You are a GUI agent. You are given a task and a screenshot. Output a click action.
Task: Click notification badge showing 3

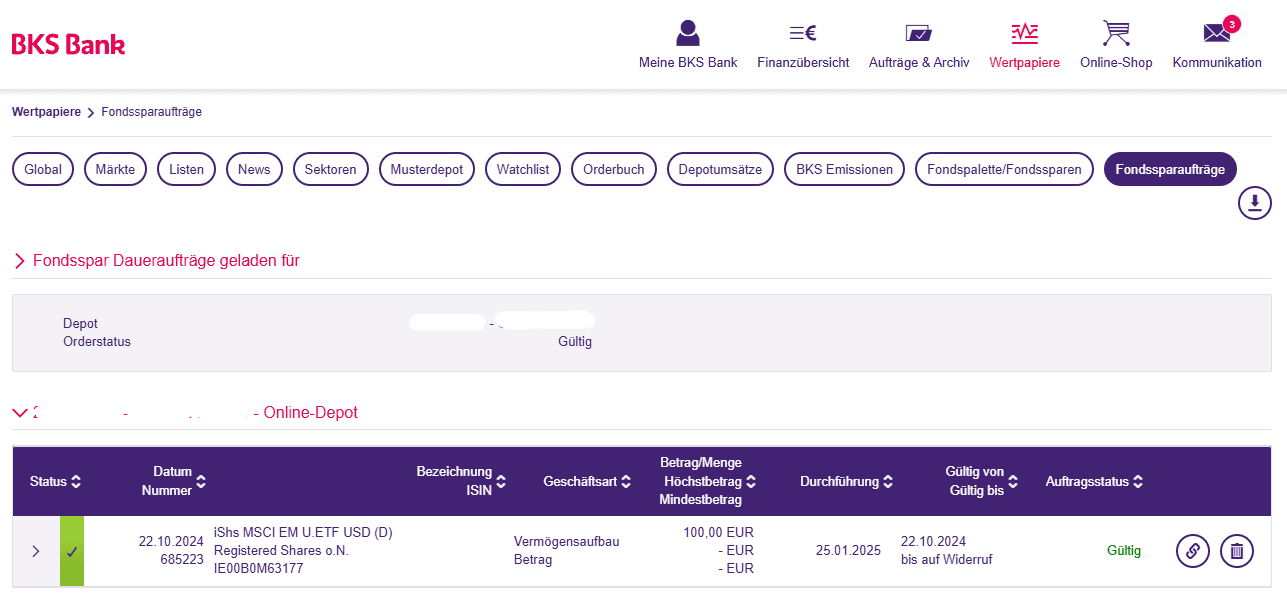click(x=1231, y=24)
